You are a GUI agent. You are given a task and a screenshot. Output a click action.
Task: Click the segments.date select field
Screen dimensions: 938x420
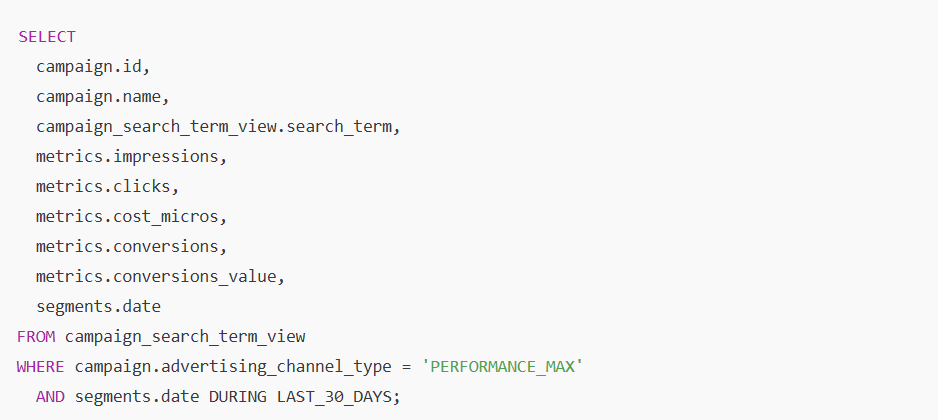tap(98, 307)
